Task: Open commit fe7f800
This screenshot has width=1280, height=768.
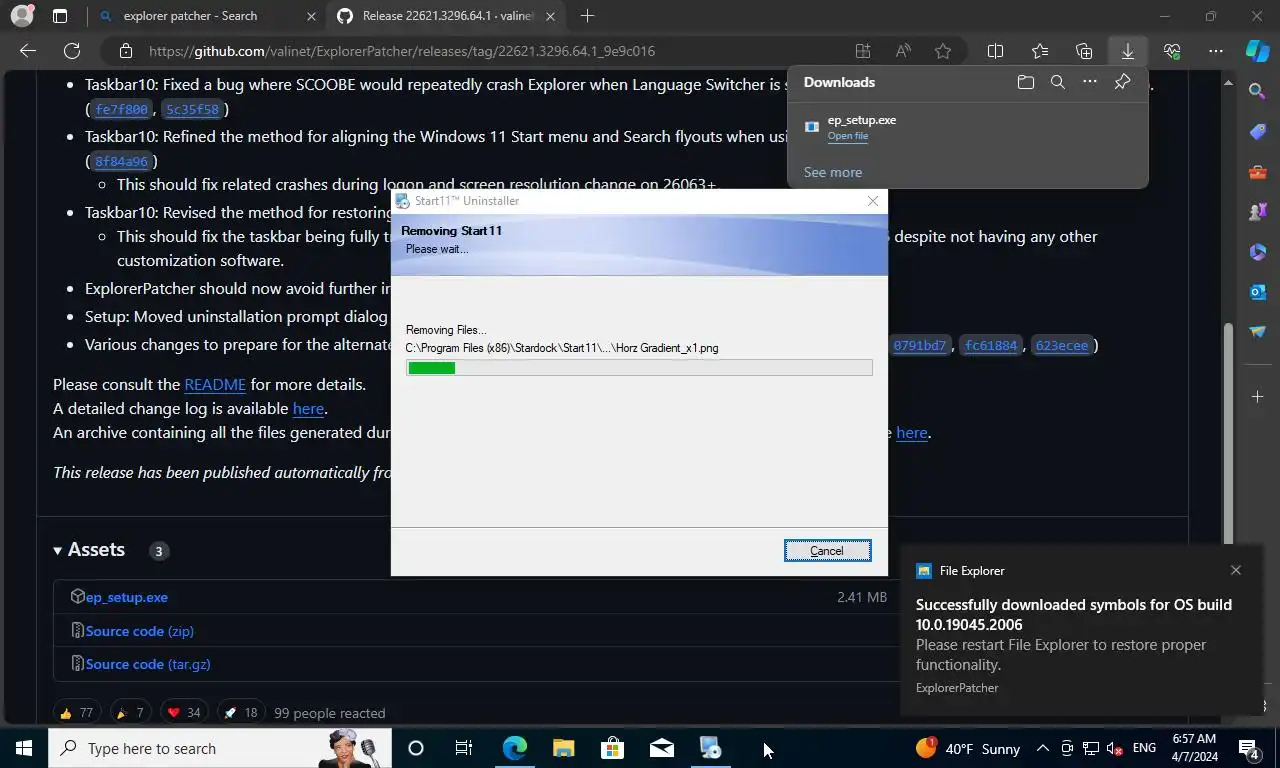Action: point(121,109)
